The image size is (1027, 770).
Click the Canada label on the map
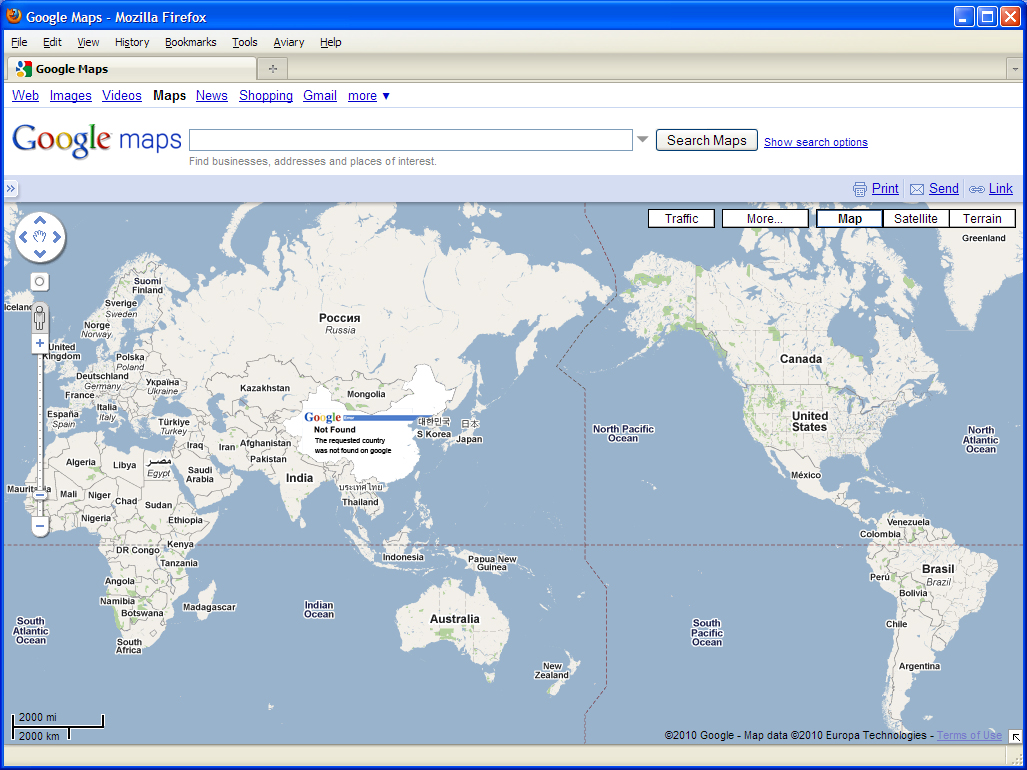800,359
